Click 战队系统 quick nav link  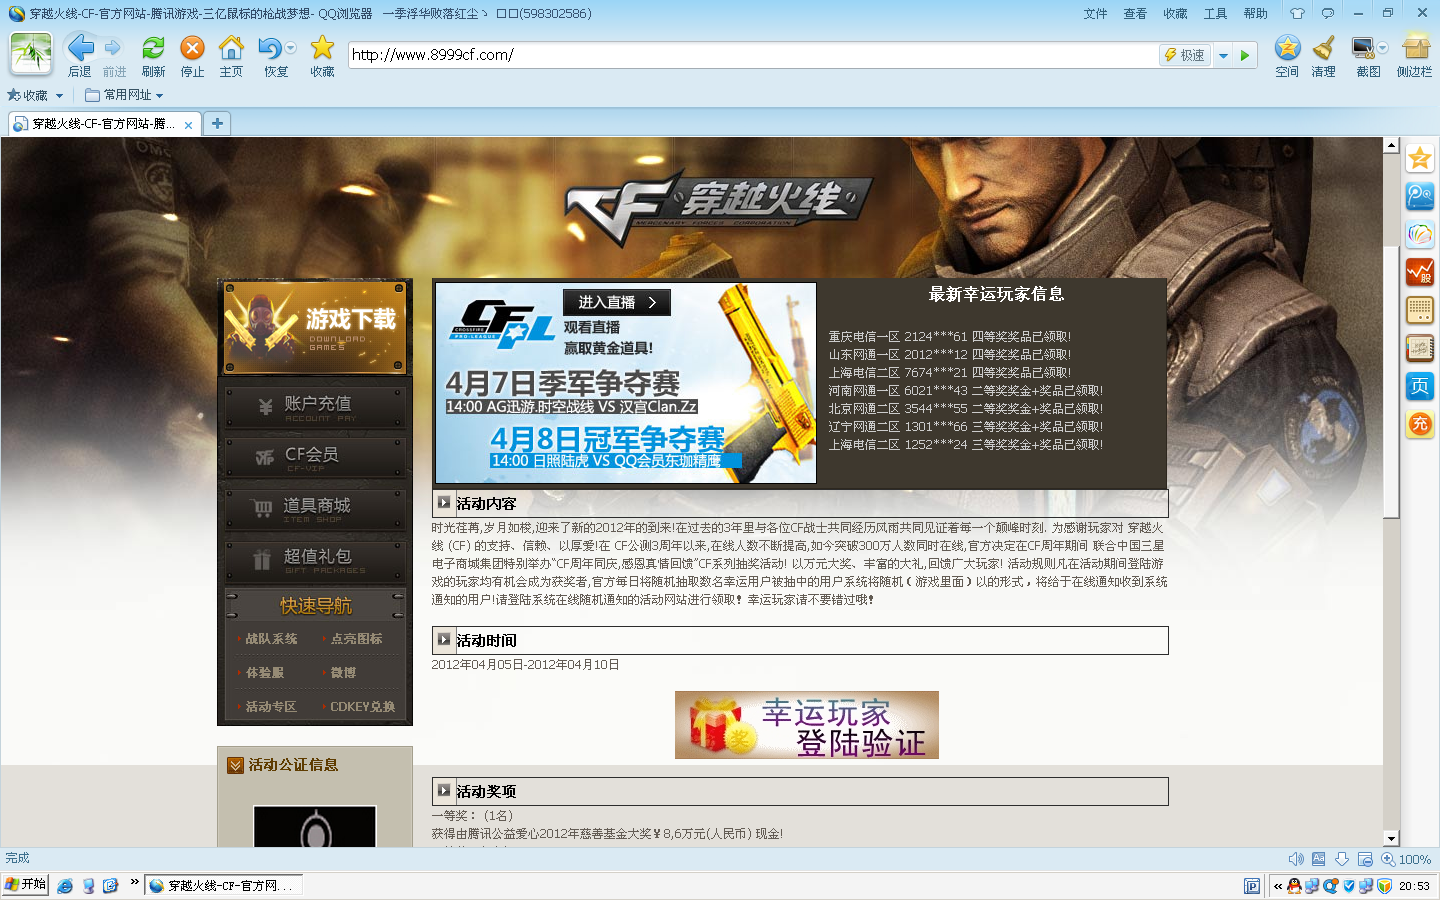click(x=271, y=638)
